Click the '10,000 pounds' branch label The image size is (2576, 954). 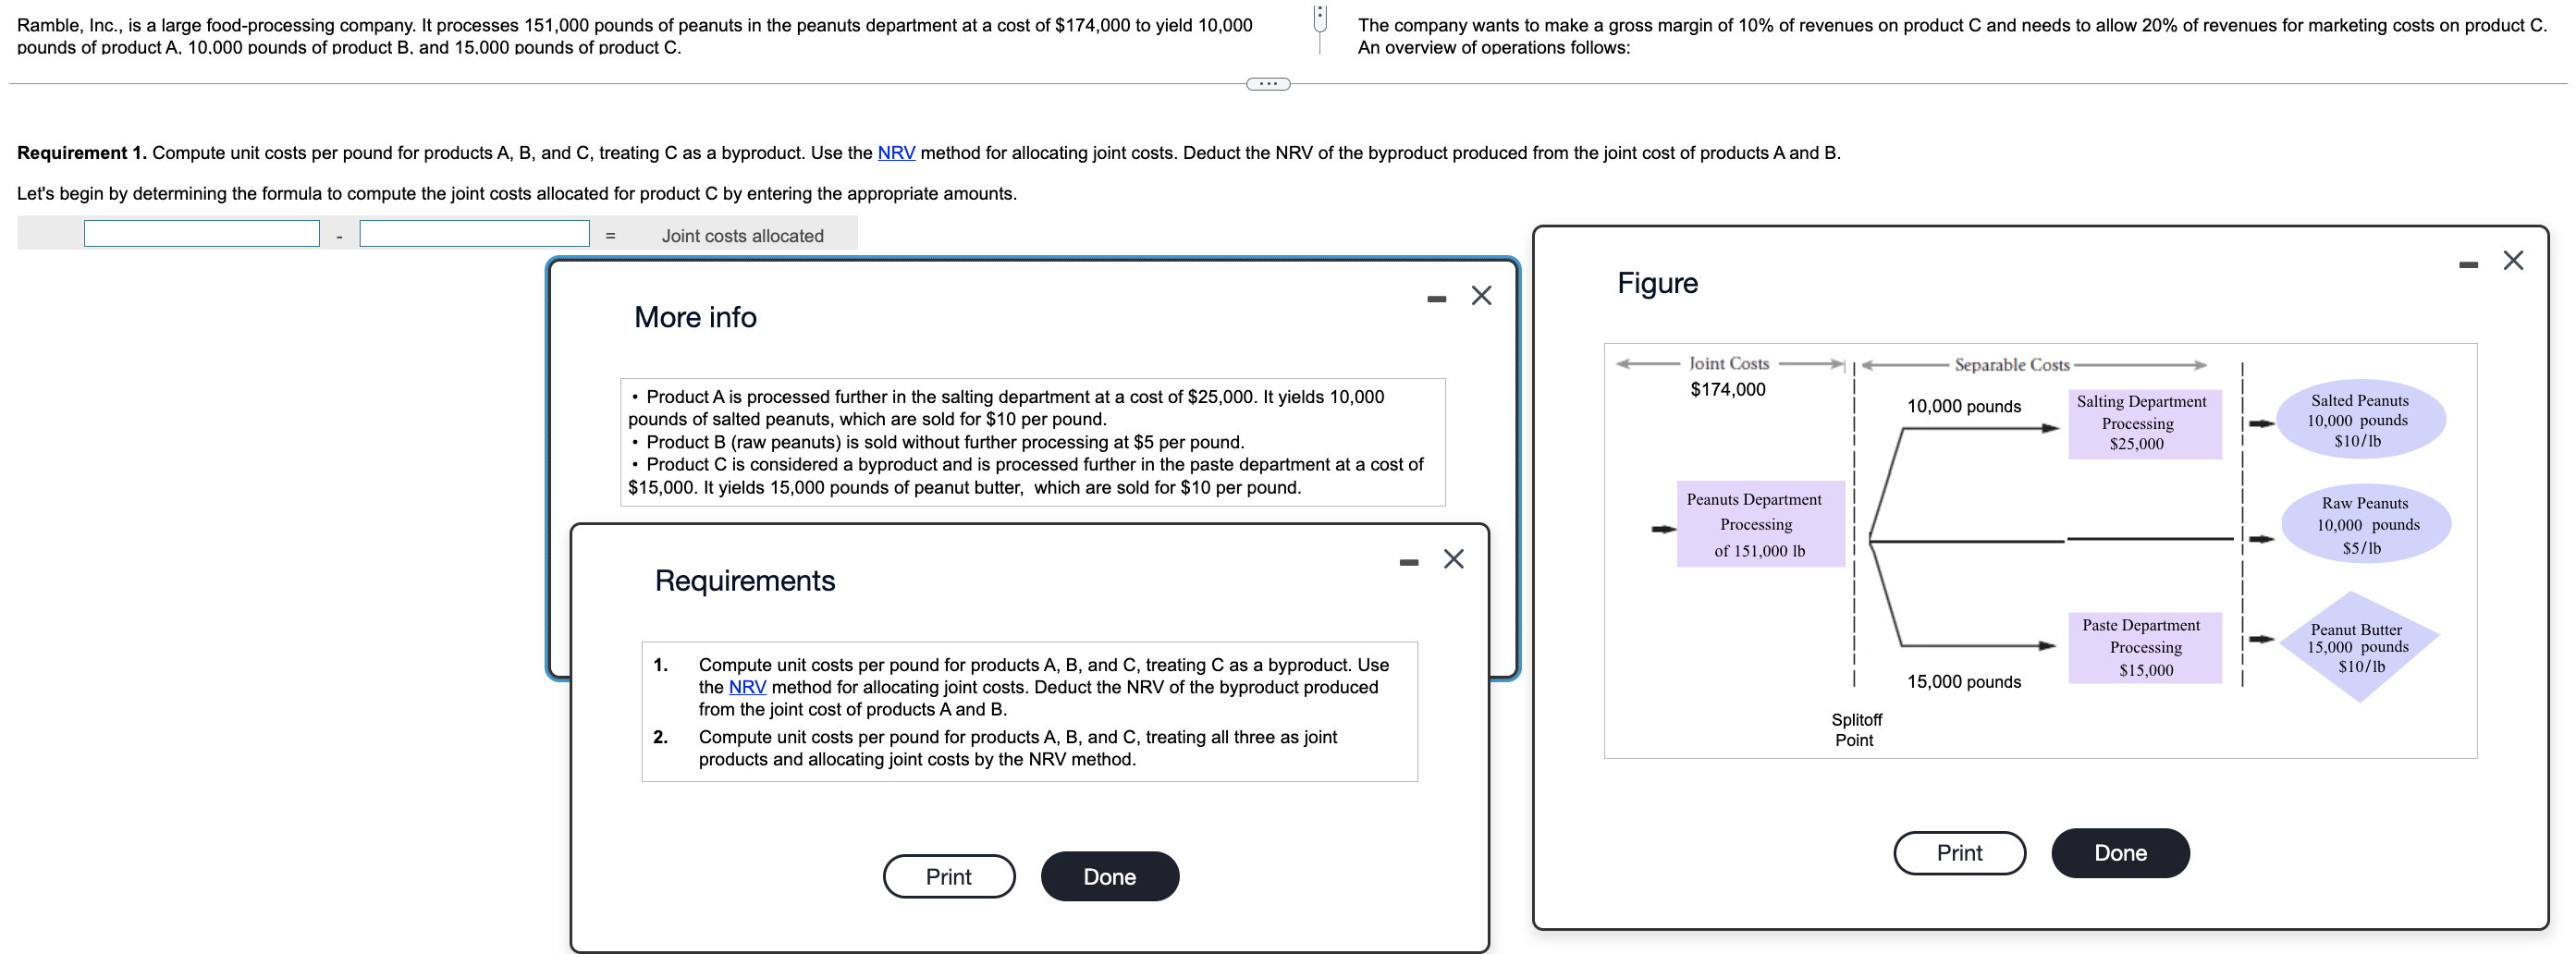1964,406
